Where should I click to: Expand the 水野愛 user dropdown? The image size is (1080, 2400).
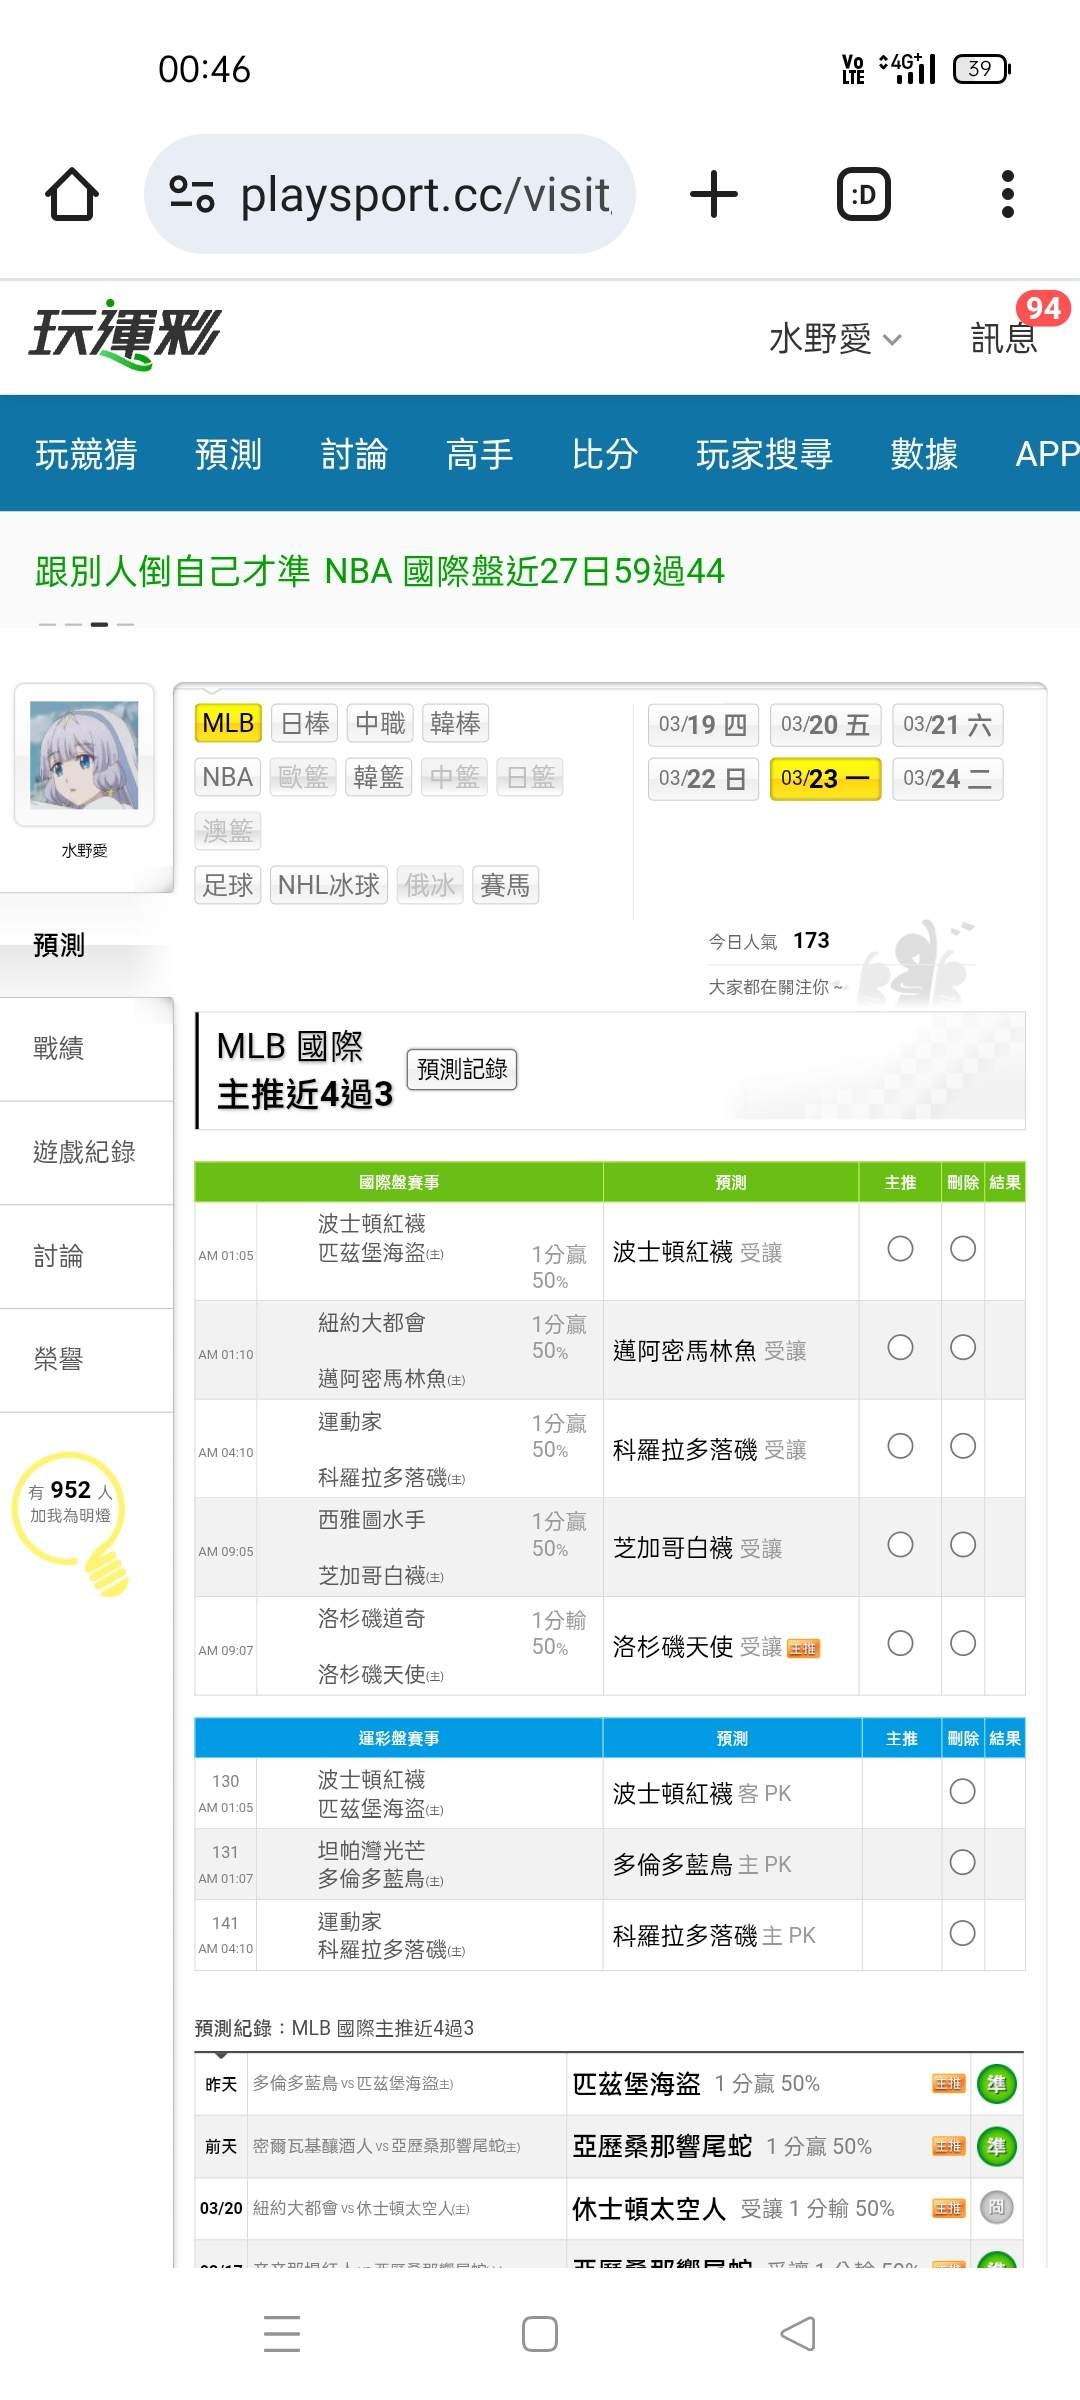pyautogui.click(x=834, y=339)
